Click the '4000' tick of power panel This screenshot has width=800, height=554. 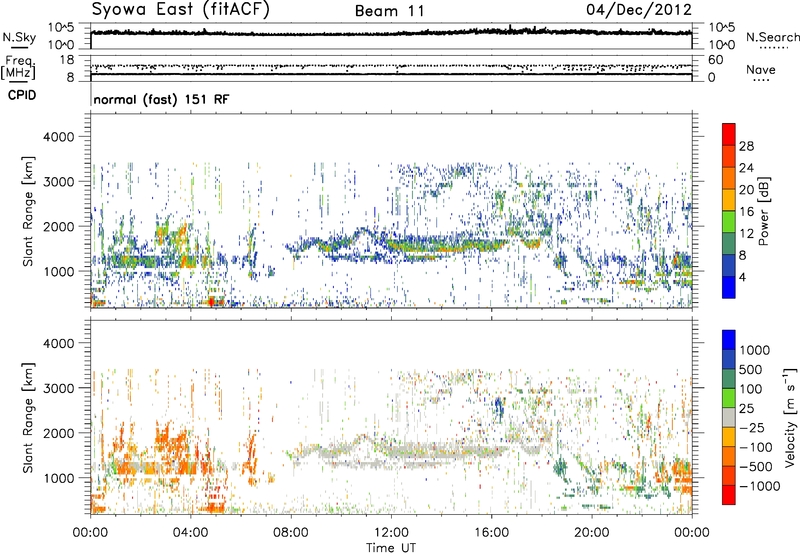[x=61, y=137]
